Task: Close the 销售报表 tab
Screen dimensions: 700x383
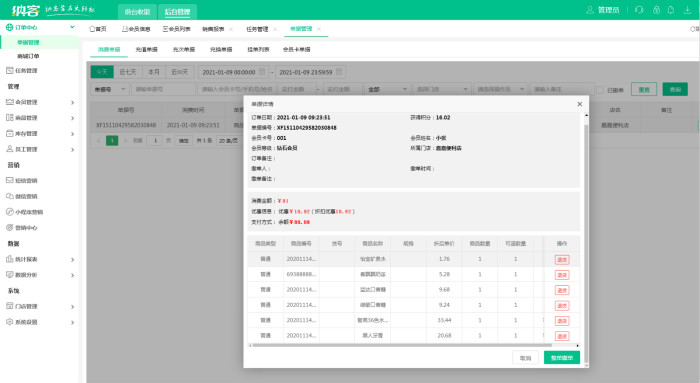Action: 231,29
